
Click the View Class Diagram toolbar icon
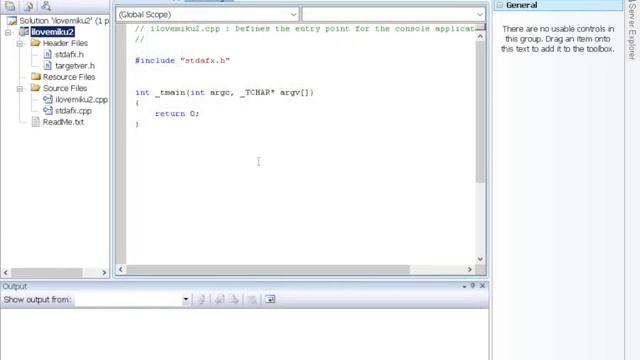pos(46,6)
